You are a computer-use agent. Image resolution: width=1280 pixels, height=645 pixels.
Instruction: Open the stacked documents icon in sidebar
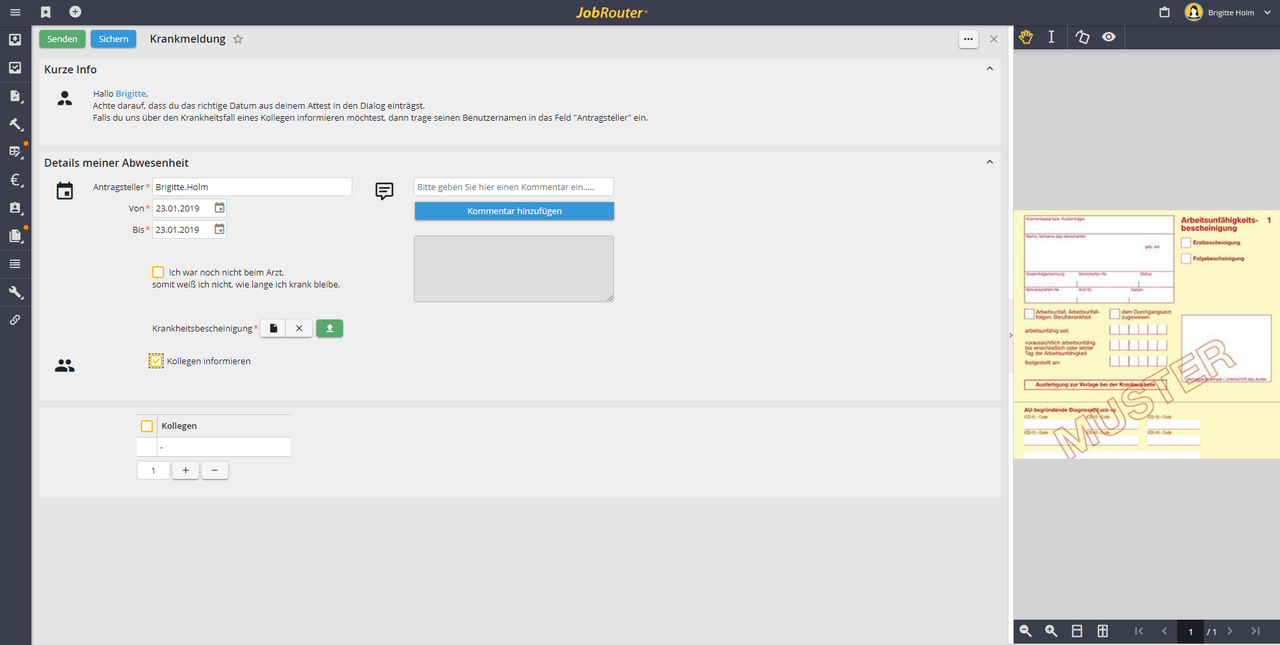tap(15, 236)
